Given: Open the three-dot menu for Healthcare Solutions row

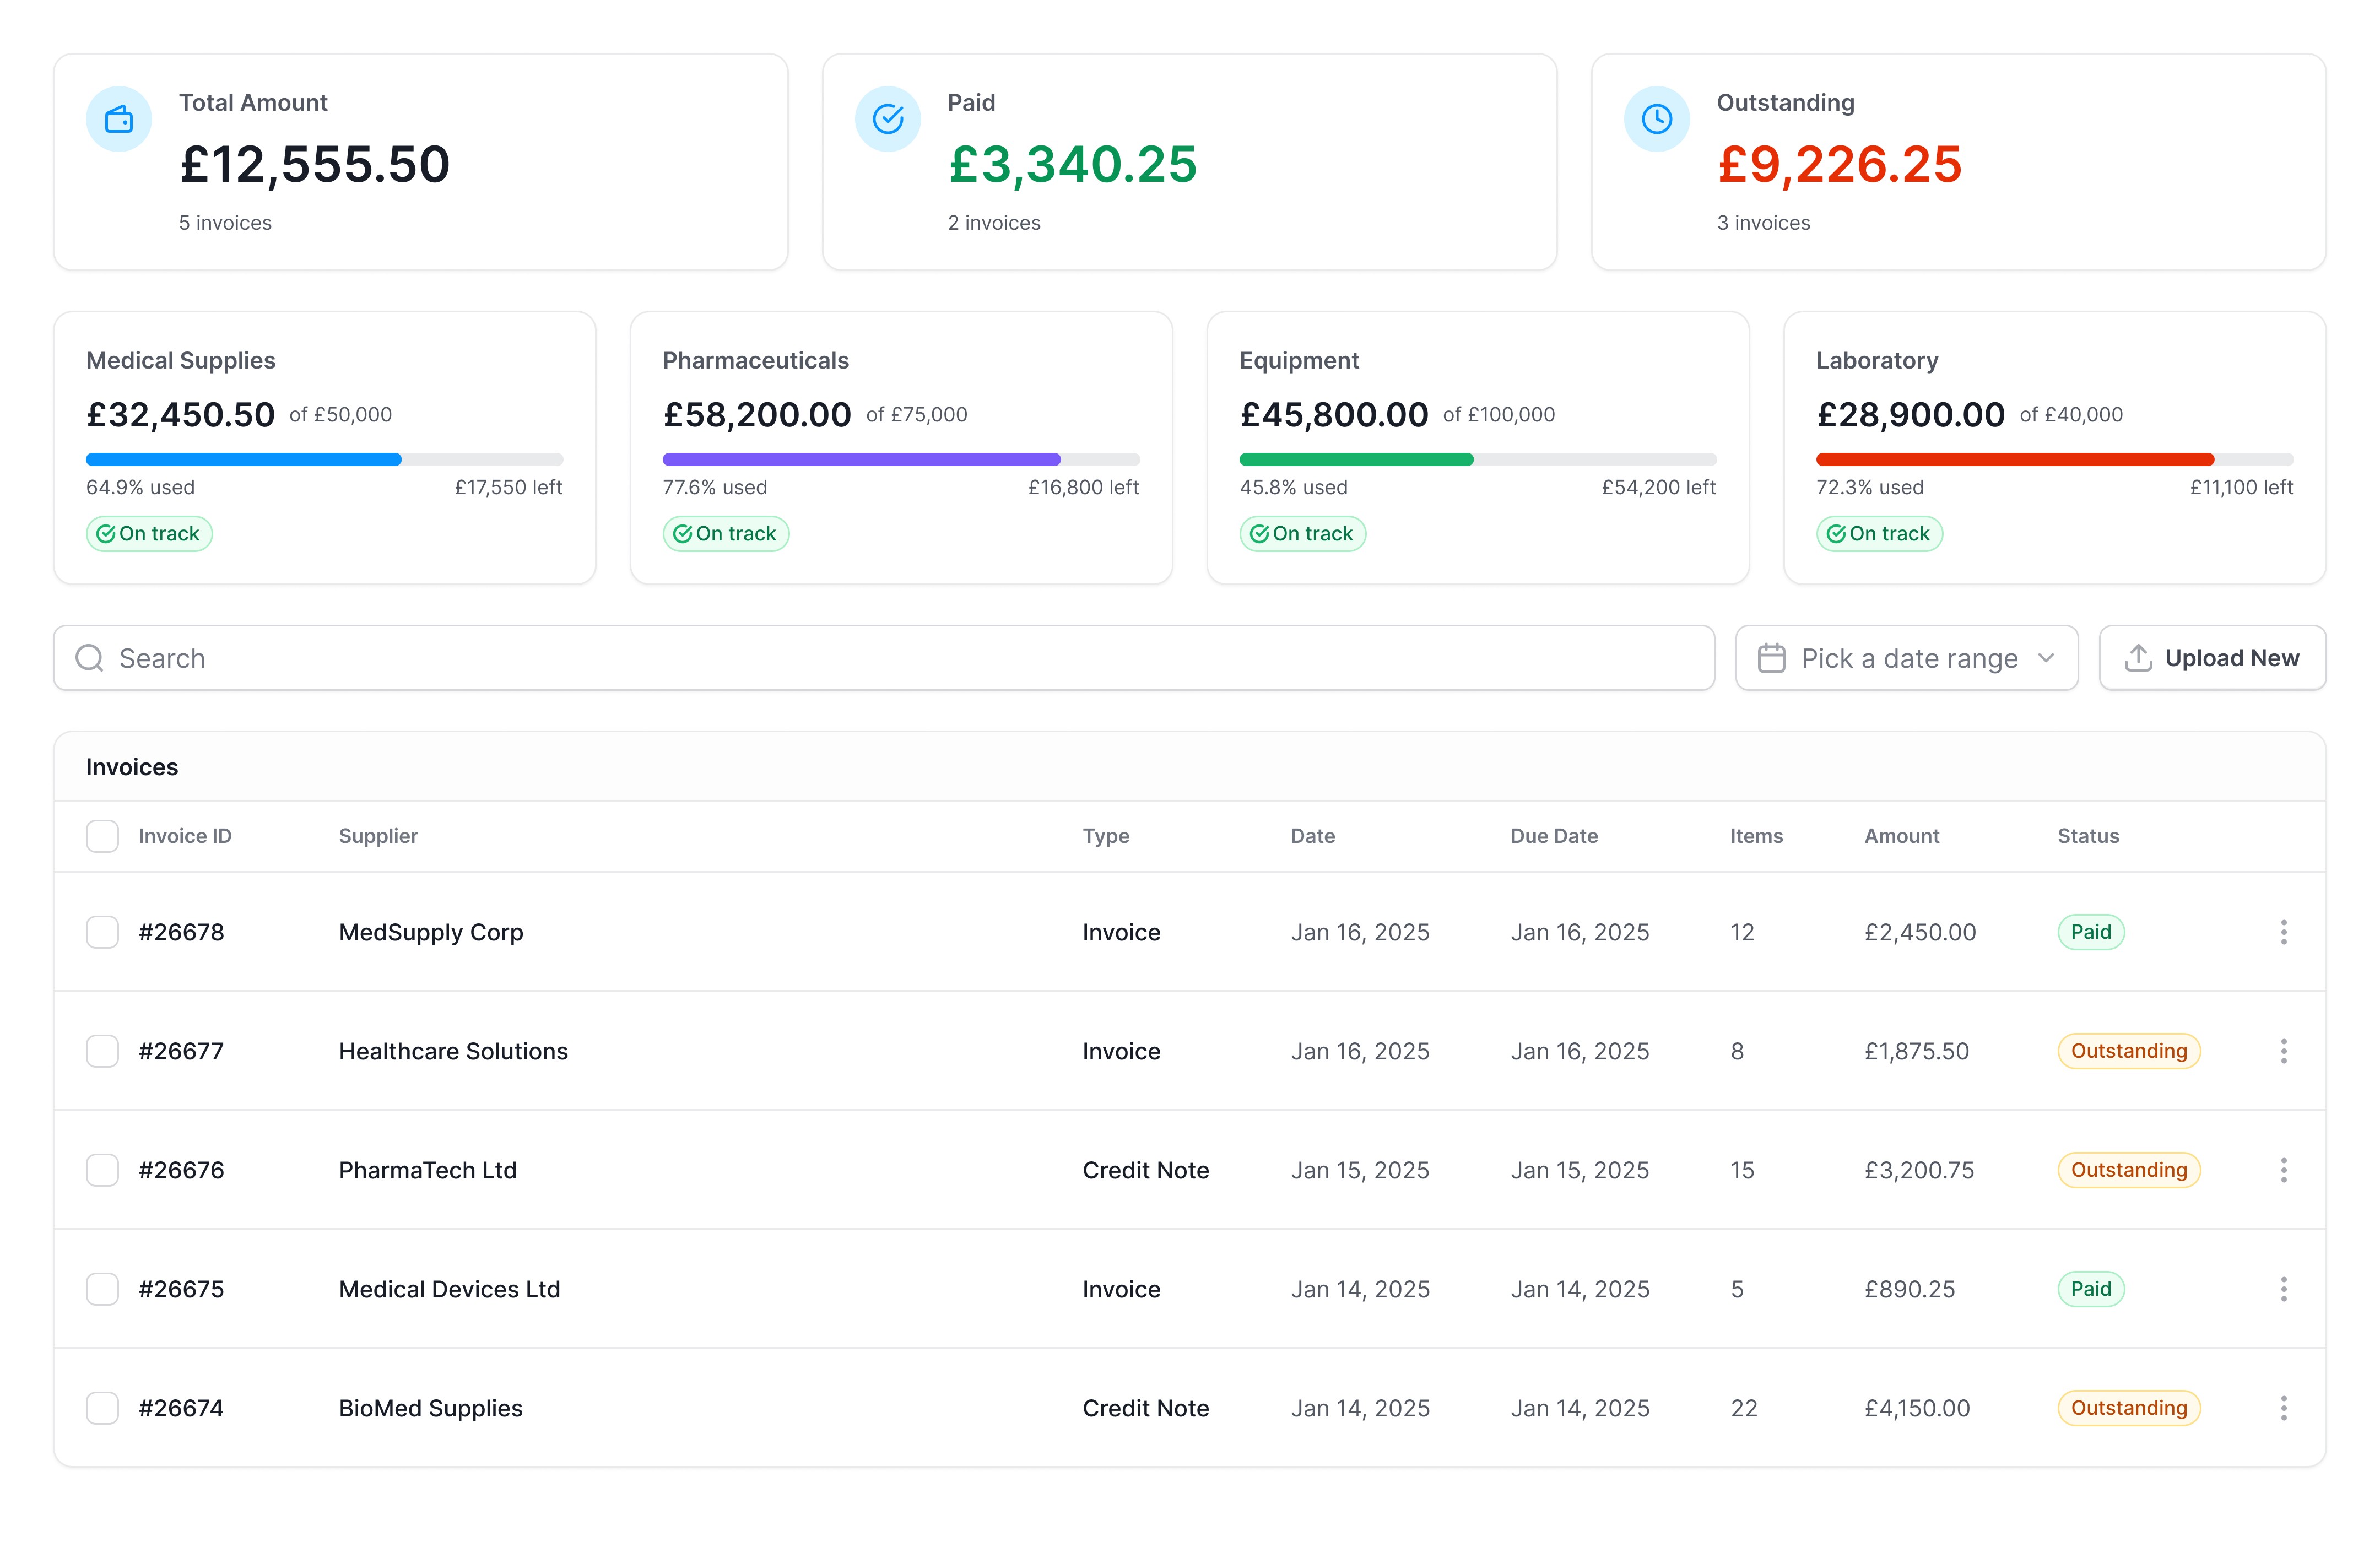Looking at the screenshot, I should click(2283, 1051).
